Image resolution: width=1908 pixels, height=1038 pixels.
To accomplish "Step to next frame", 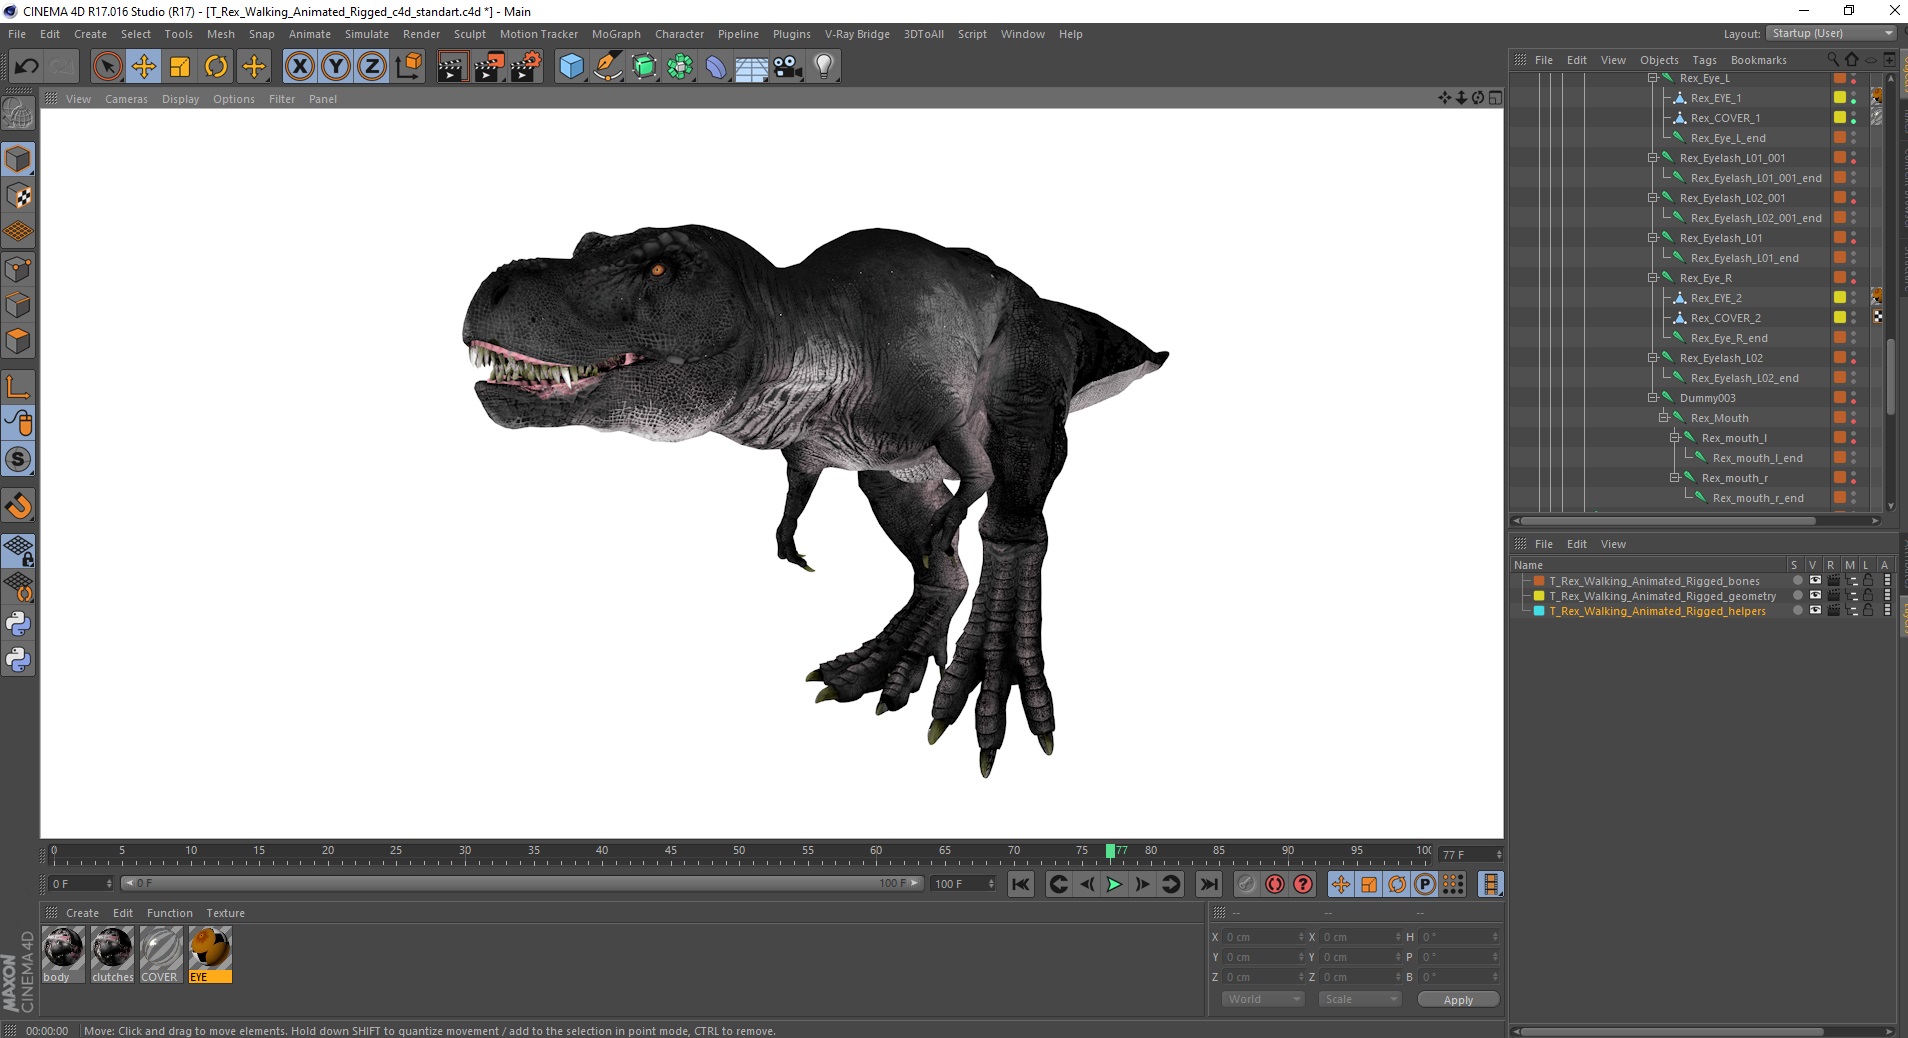I will point(1142,884).
